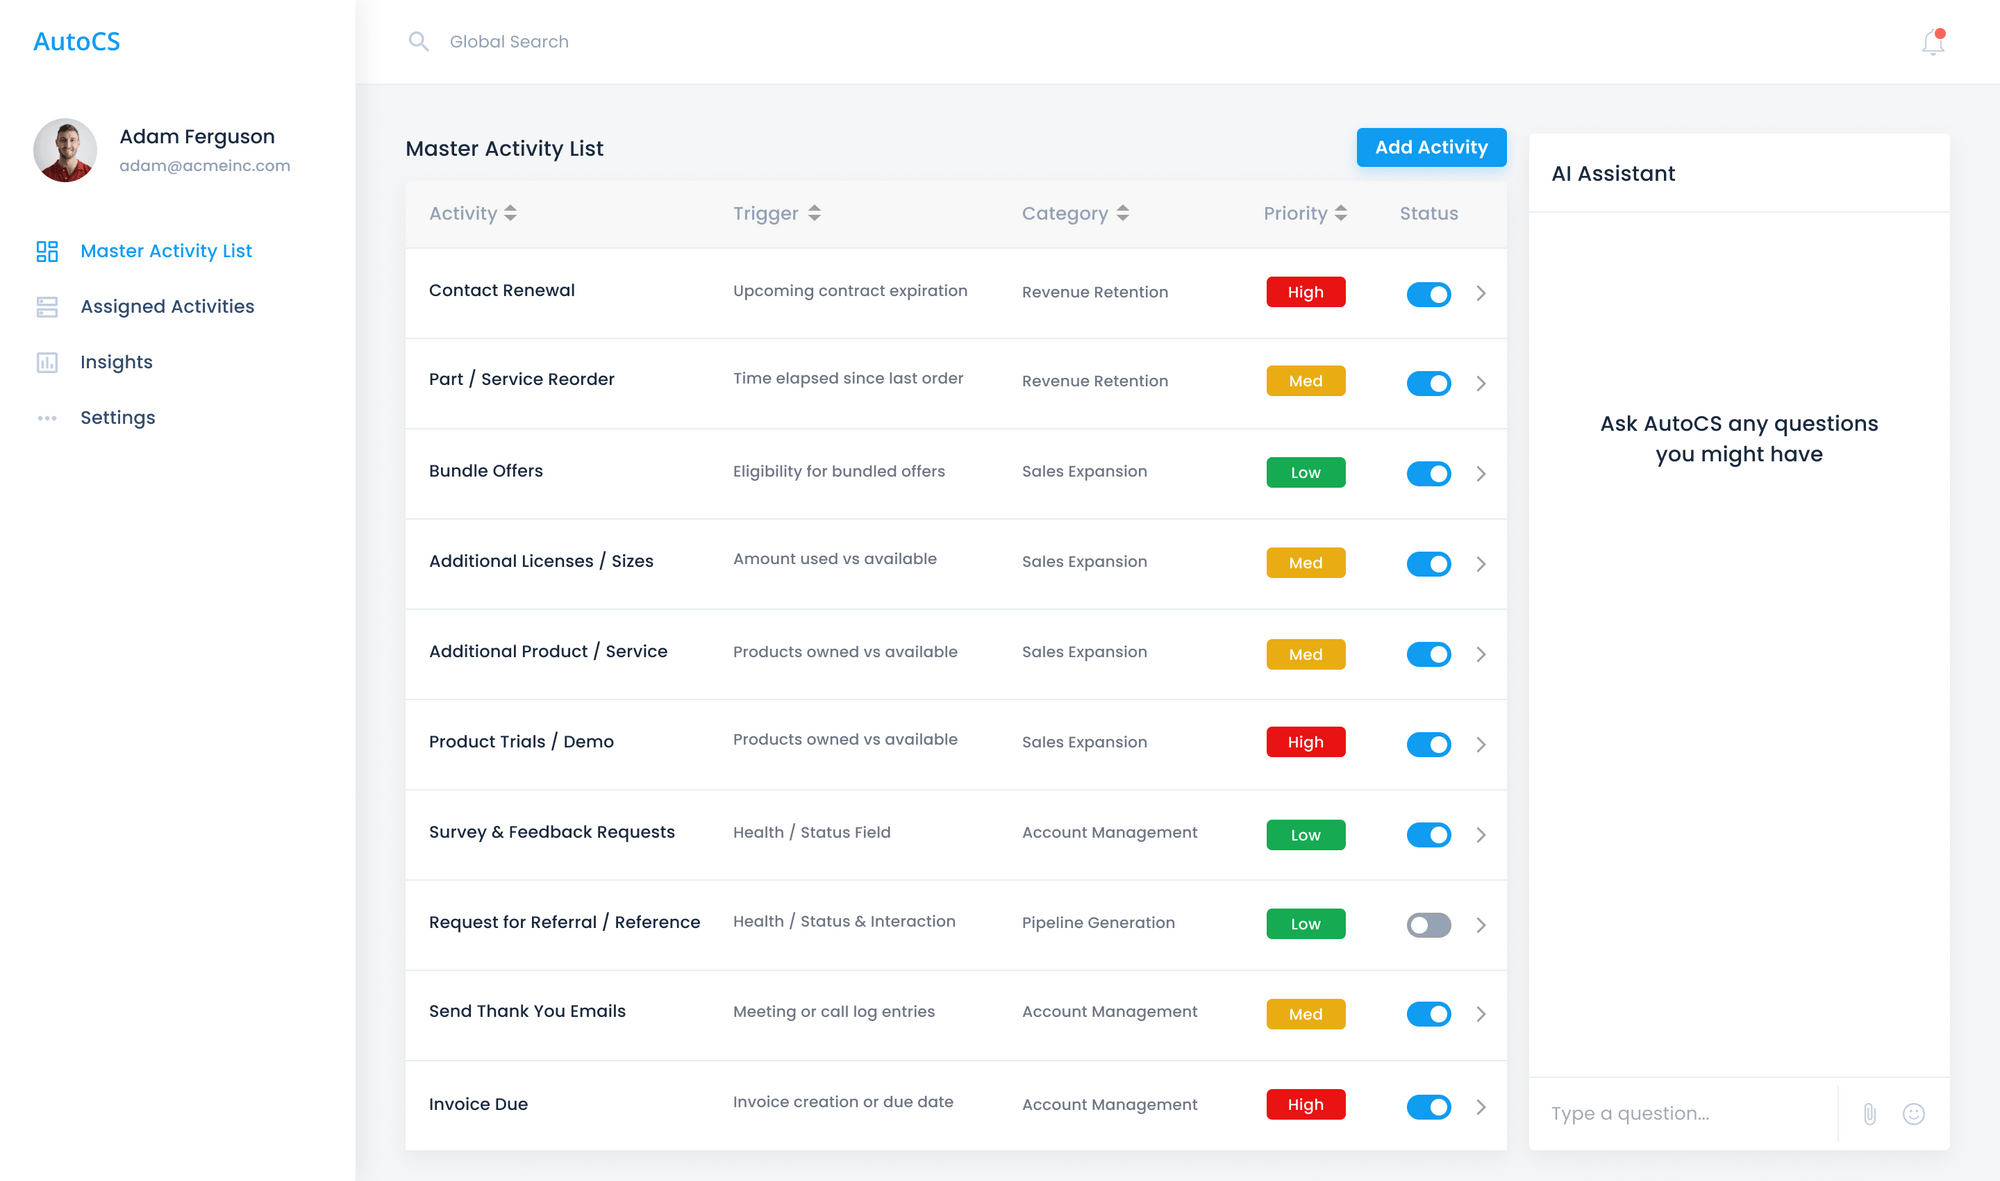Open Product Trials / Demo row chevron

click(1481, 745)
